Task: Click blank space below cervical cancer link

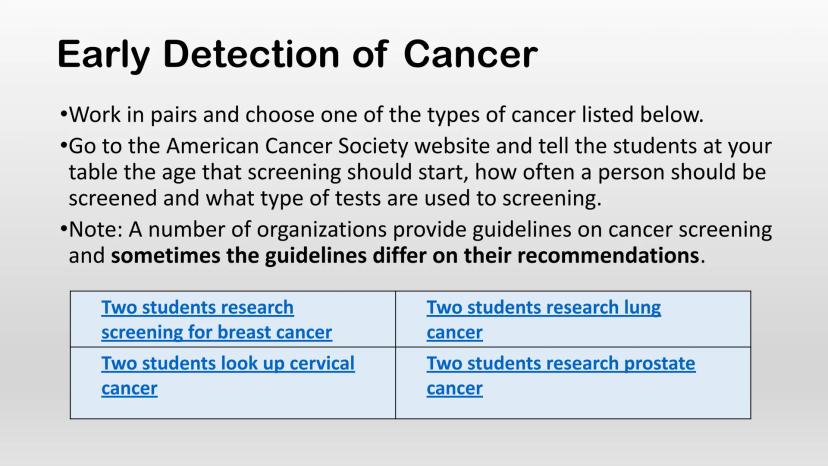Action: pyautogui.click(x=230, y=403)
